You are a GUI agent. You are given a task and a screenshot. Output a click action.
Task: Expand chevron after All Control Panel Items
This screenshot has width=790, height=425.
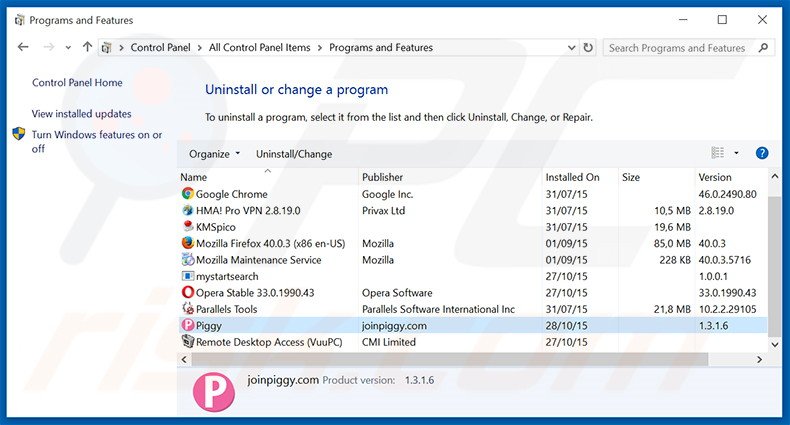[x=319, y=48]
